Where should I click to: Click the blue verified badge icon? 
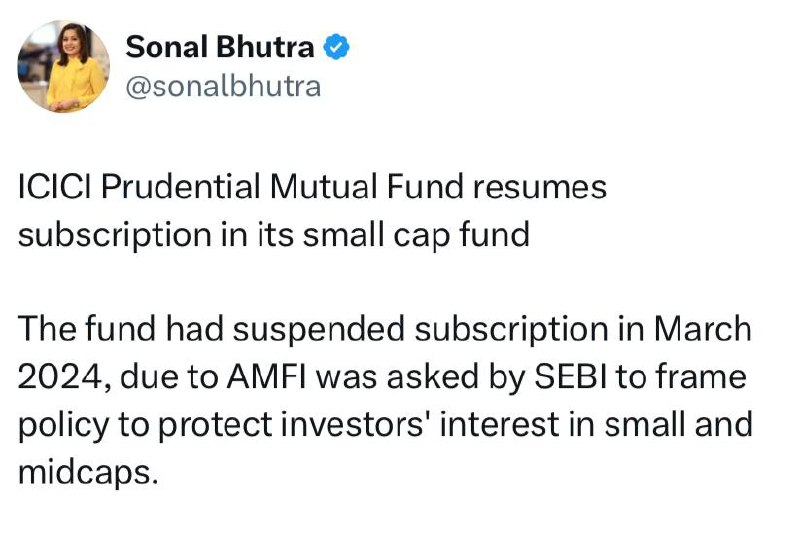337,47
